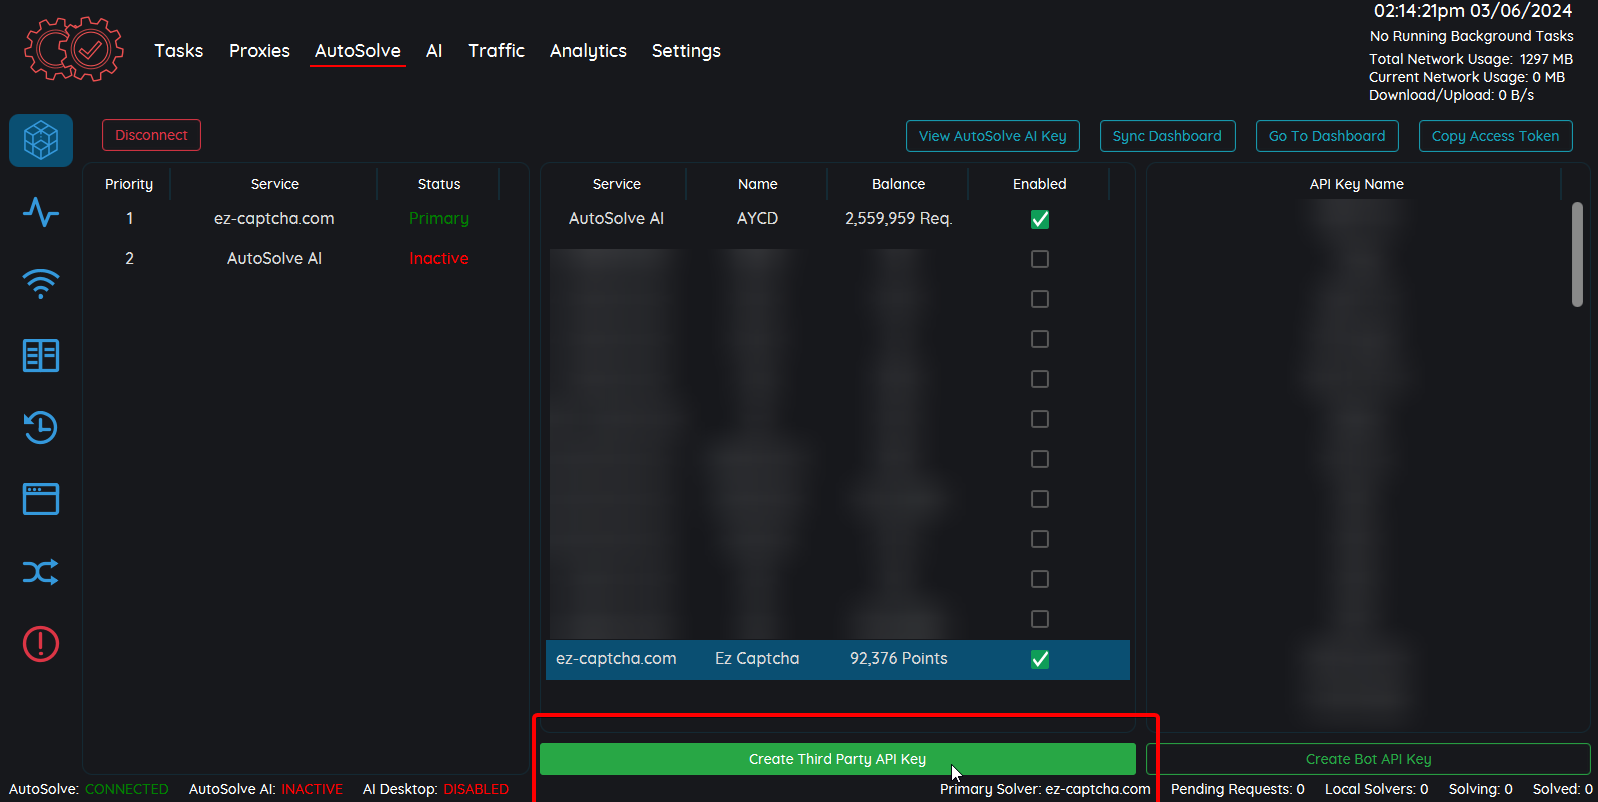Click the Copy Access Token button
The image size is (1598, 802).
coord(1495,136)
